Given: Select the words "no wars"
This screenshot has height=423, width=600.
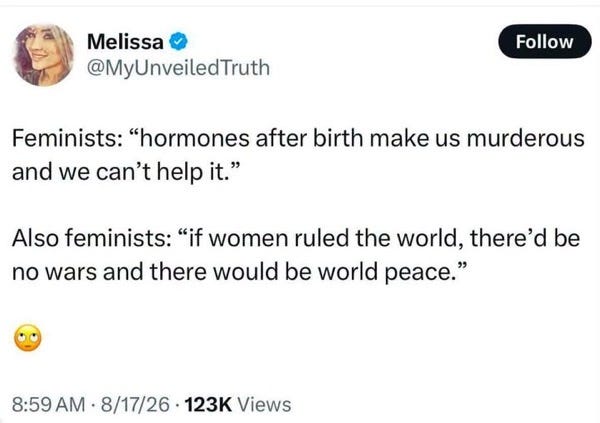Looking at the screenshot, I should (54, 272).
